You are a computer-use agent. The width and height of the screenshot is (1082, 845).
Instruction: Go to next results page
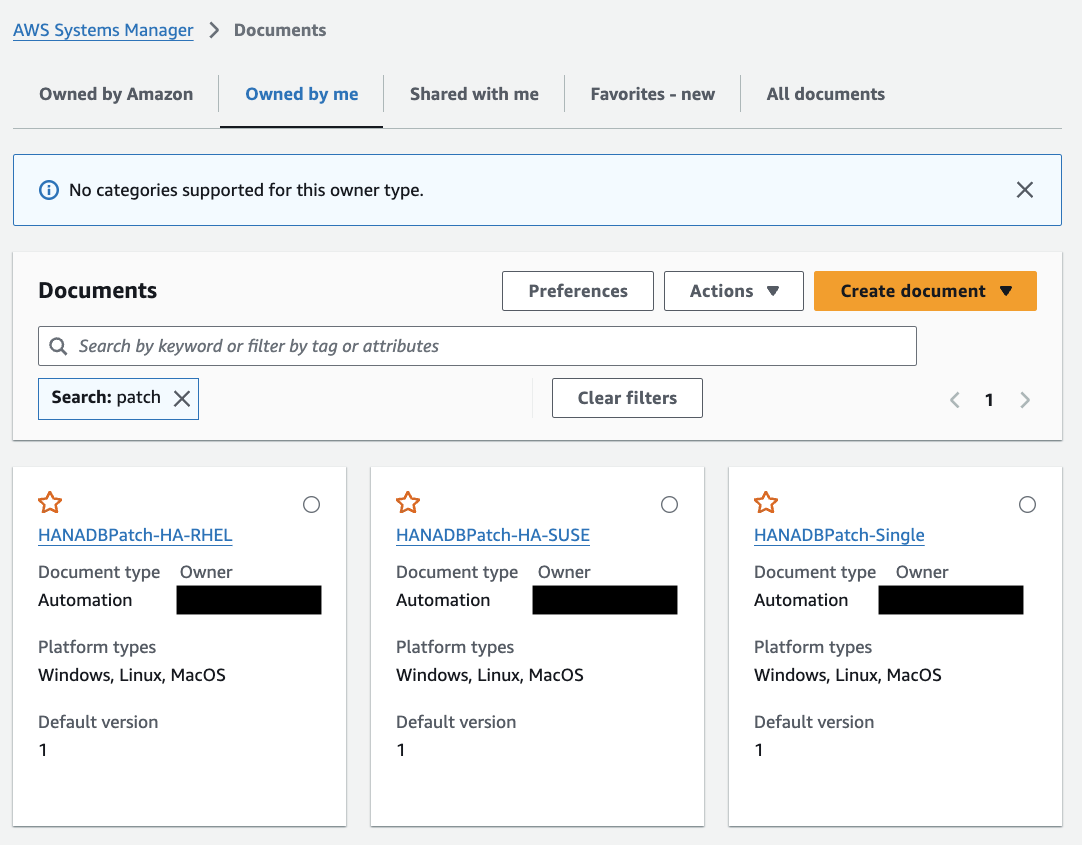point(1025,400)
